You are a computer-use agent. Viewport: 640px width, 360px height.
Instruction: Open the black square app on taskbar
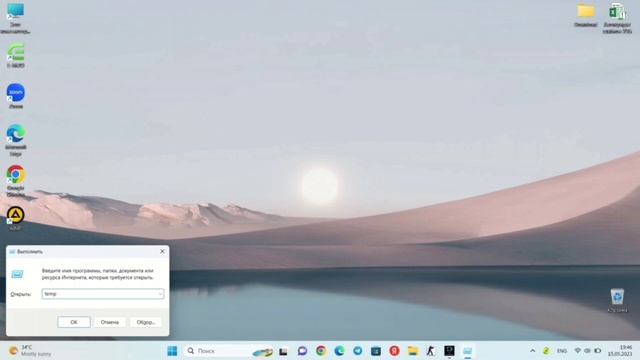[x=449, y=351]
